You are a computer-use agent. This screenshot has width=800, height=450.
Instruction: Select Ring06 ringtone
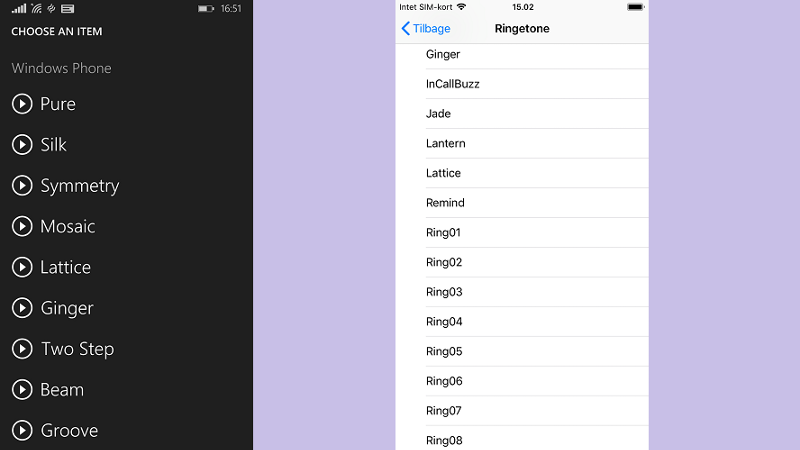[x=522, y=381]
